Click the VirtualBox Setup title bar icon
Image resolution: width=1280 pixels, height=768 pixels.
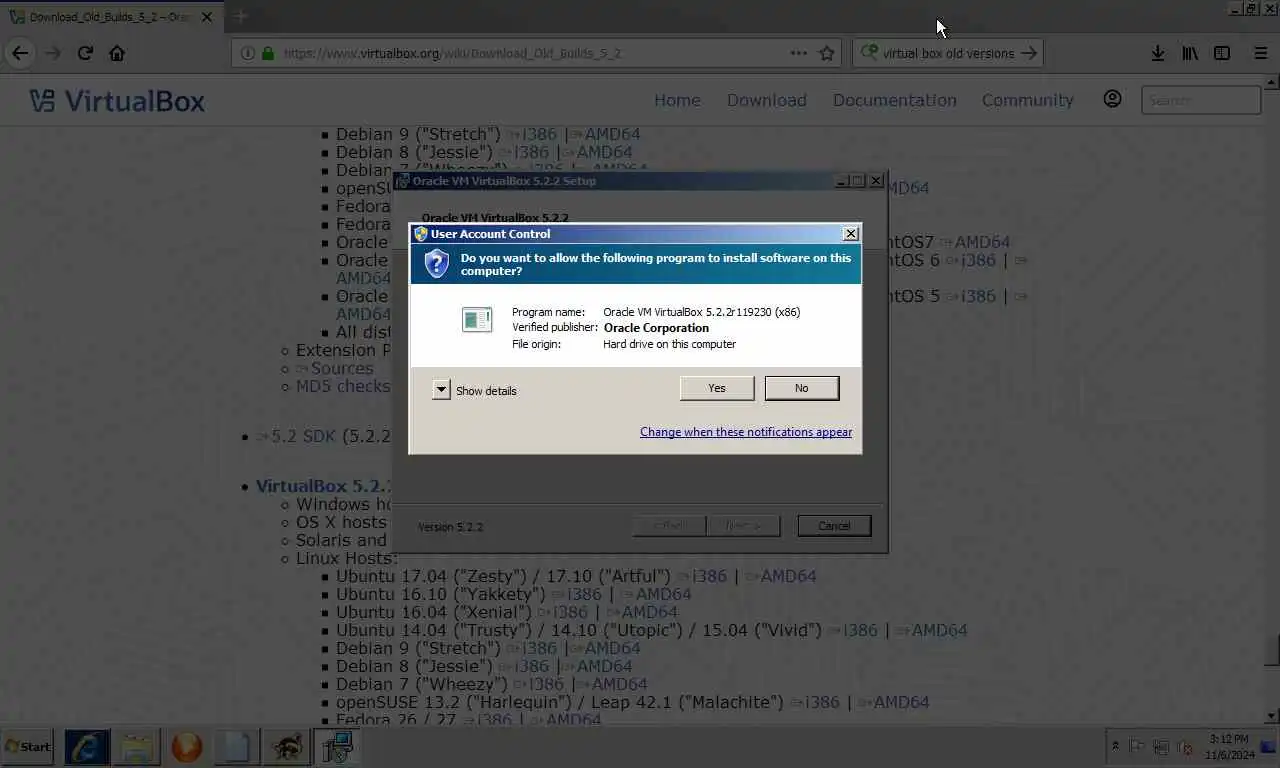(x=402, y=181)
